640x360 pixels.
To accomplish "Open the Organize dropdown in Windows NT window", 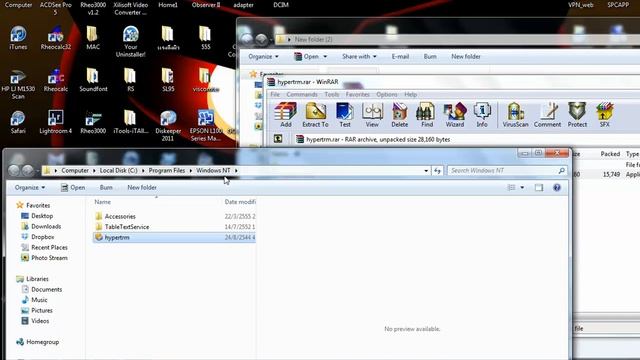I will pyautogui.click(x=30, y=187).
